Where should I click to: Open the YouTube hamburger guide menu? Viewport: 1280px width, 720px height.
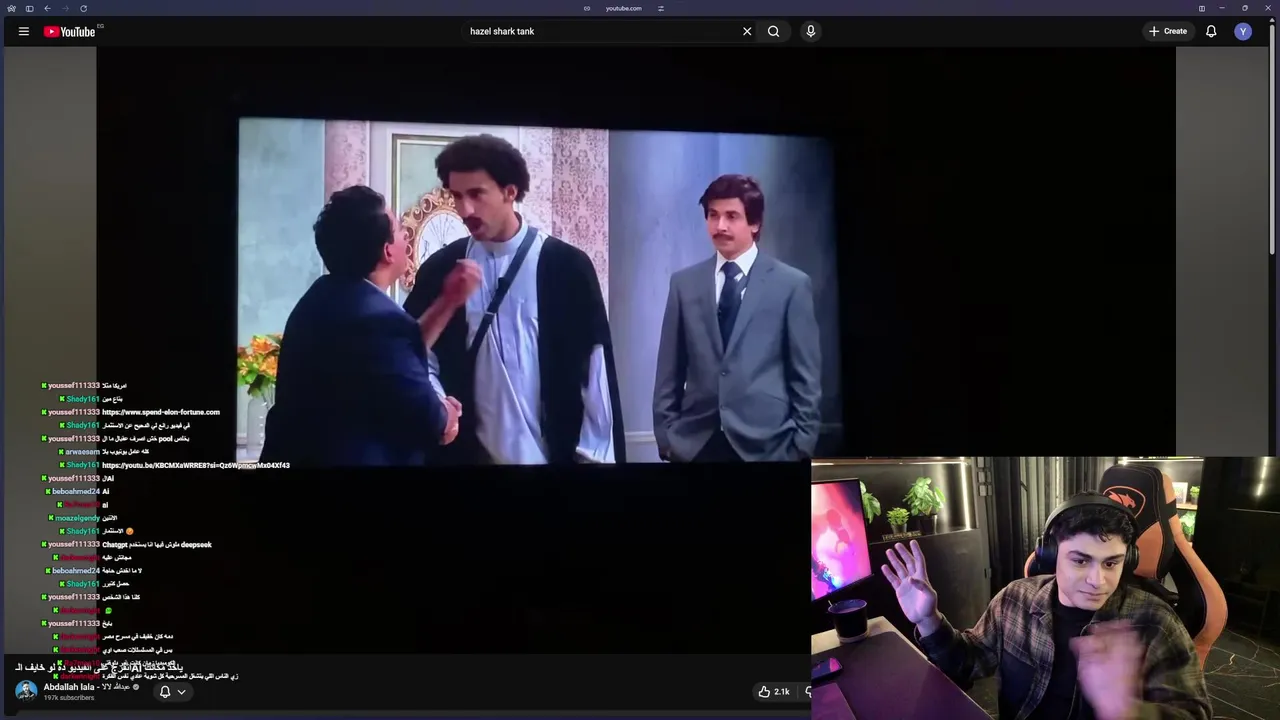(23, 31)
